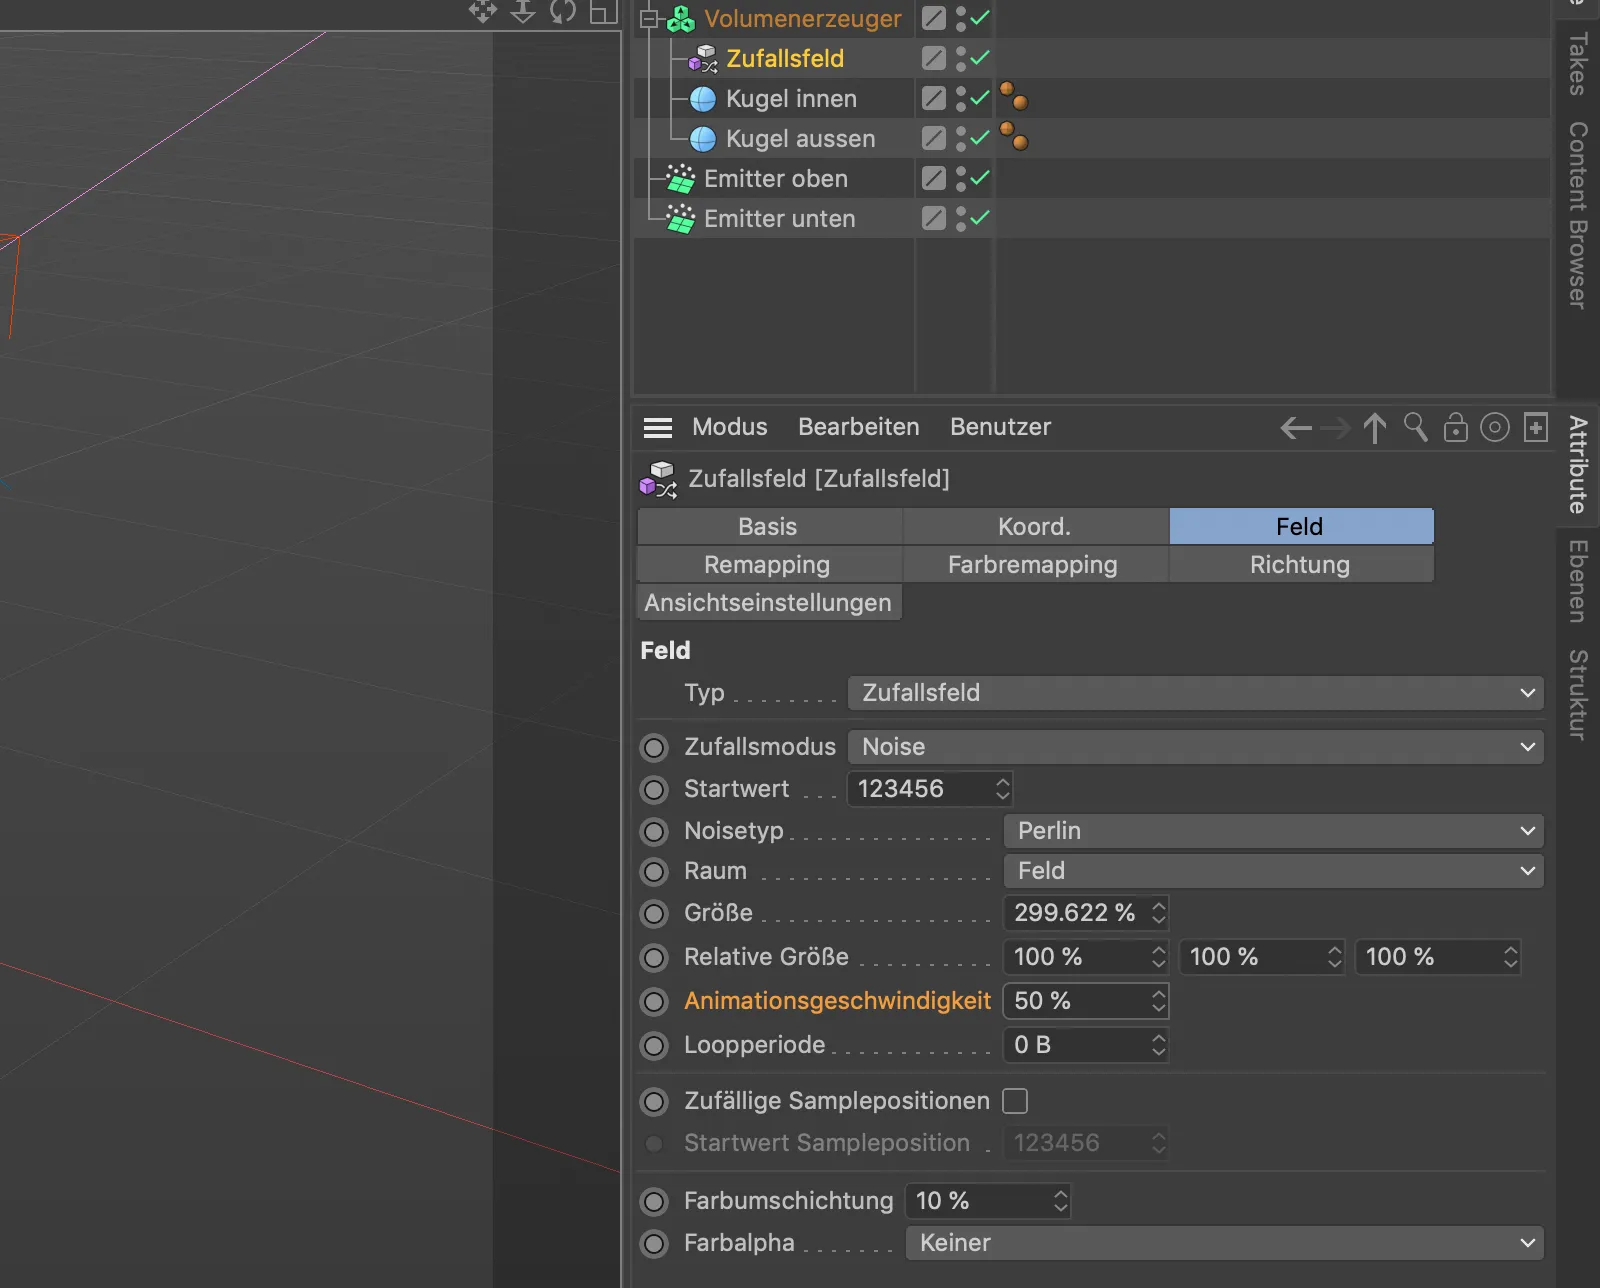Open the Noisetyp Perlin dropdown
Image resolution: width=1600 pixels, height=1288 pixels.
[1273, 831]
